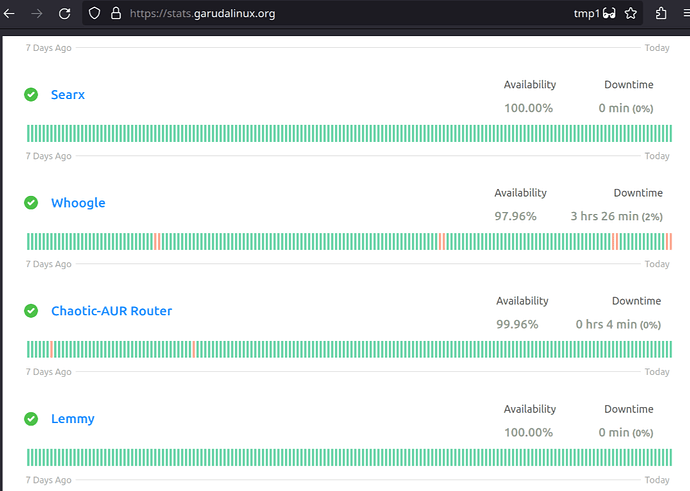
Task: Select Lemmy availability value 100.00%
Action: coord(529,432)
